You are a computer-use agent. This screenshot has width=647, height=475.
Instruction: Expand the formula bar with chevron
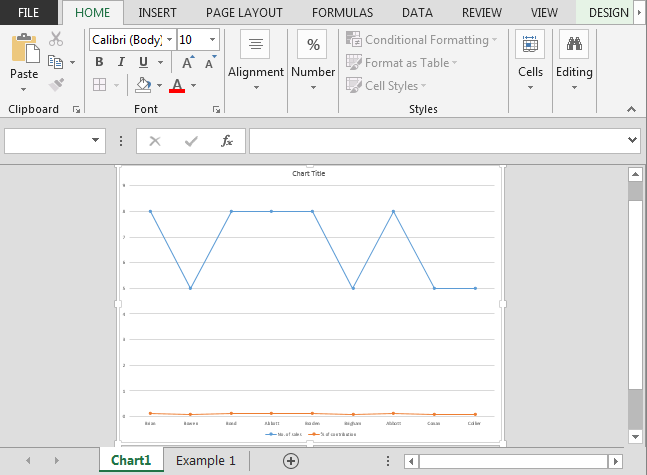pos(632,140)
